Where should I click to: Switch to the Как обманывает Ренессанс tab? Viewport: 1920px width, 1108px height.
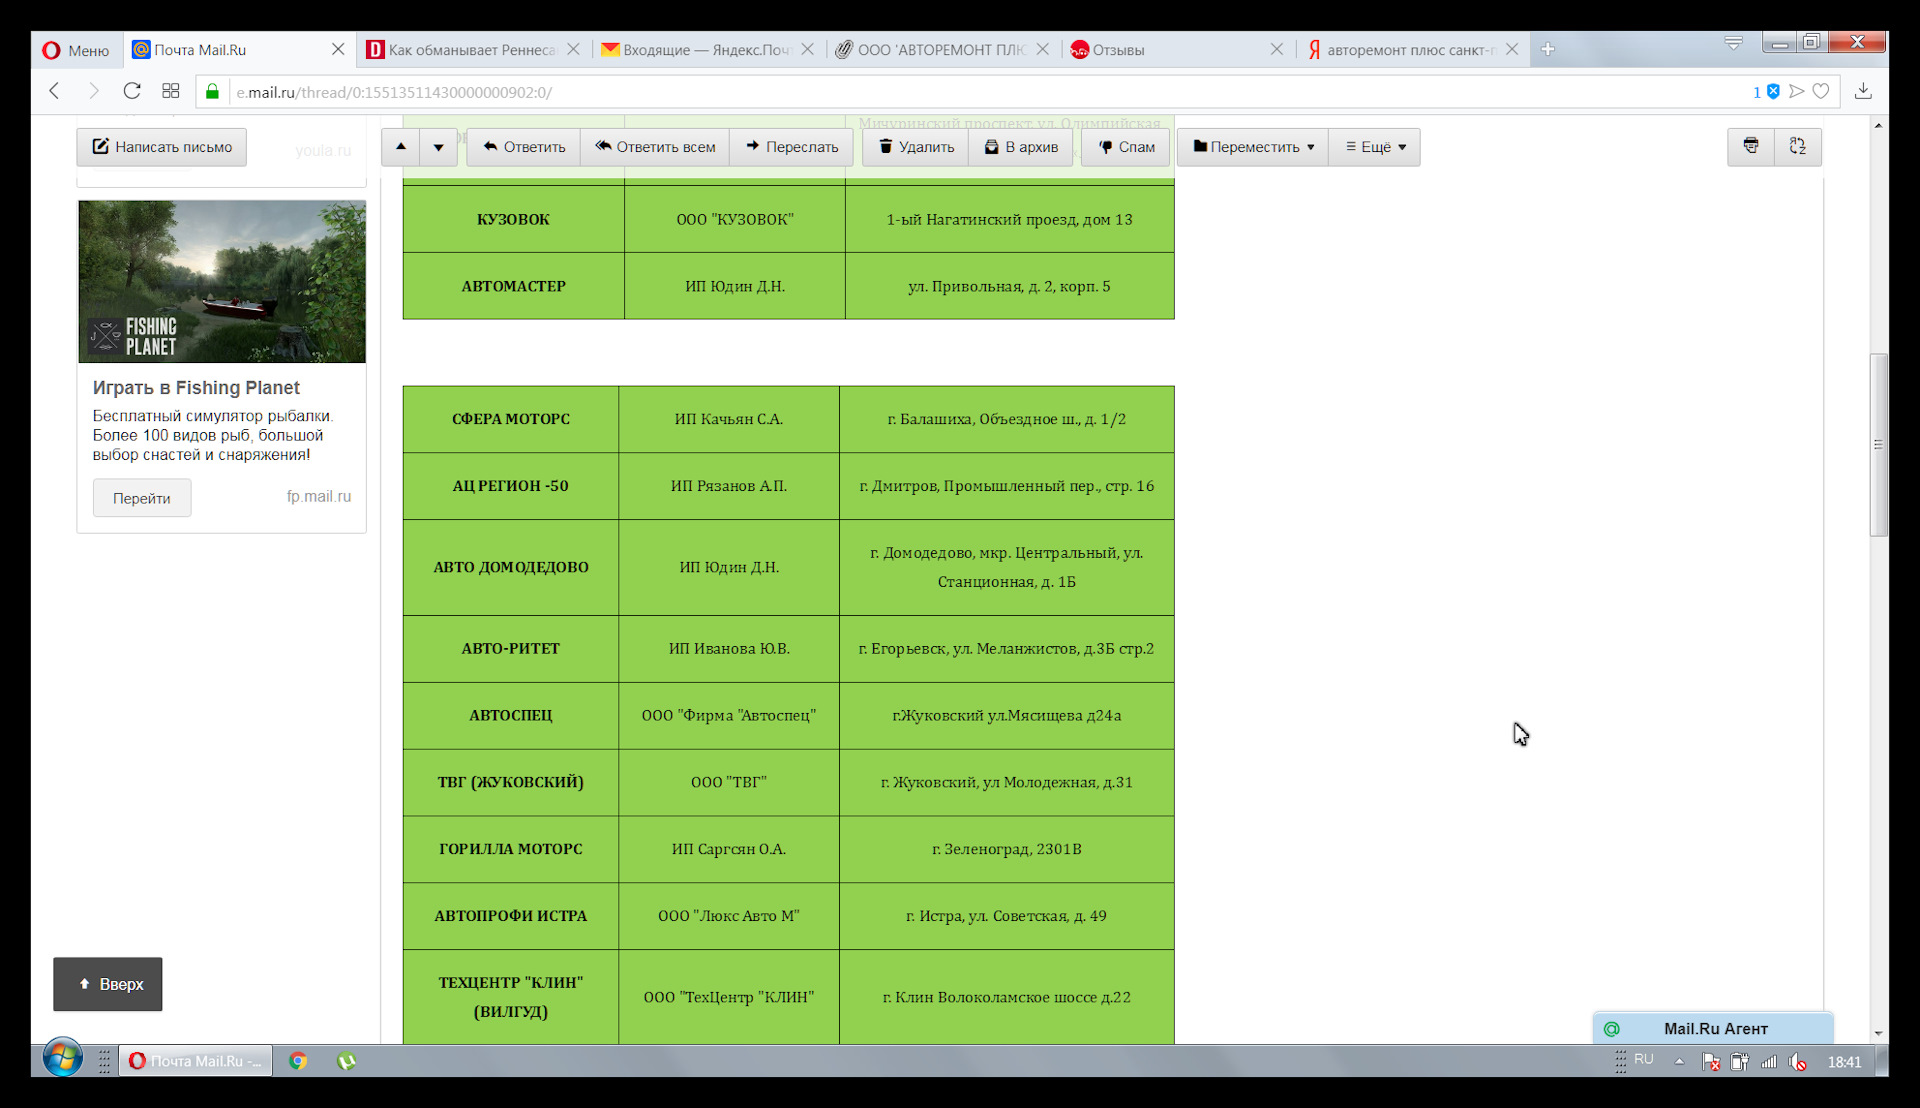pos(471,50)
